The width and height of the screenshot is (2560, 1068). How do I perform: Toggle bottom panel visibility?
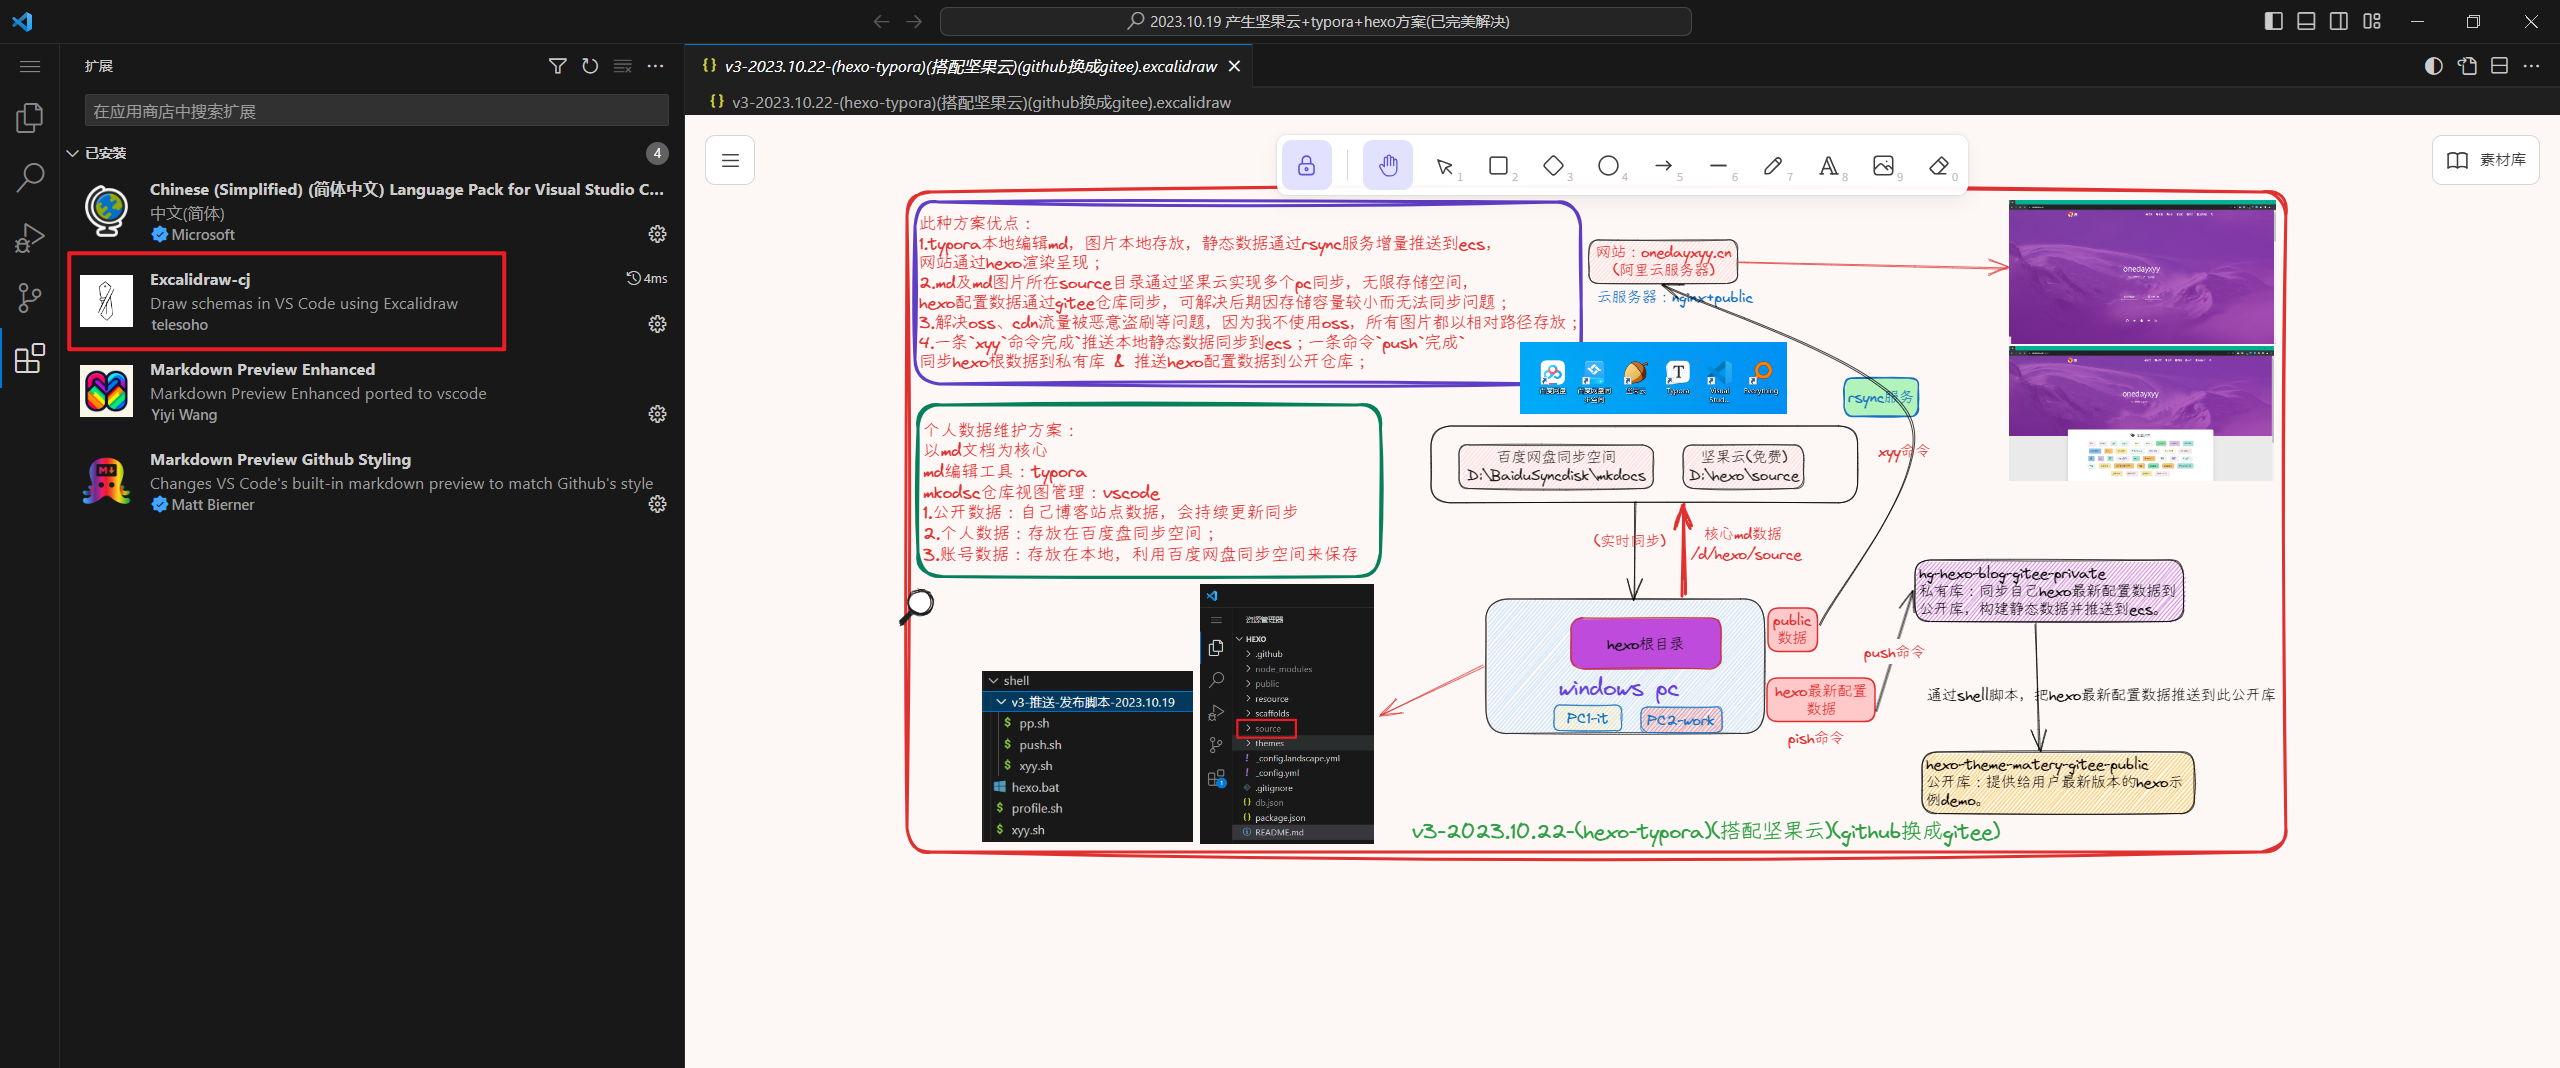[x=2306, y=21]
